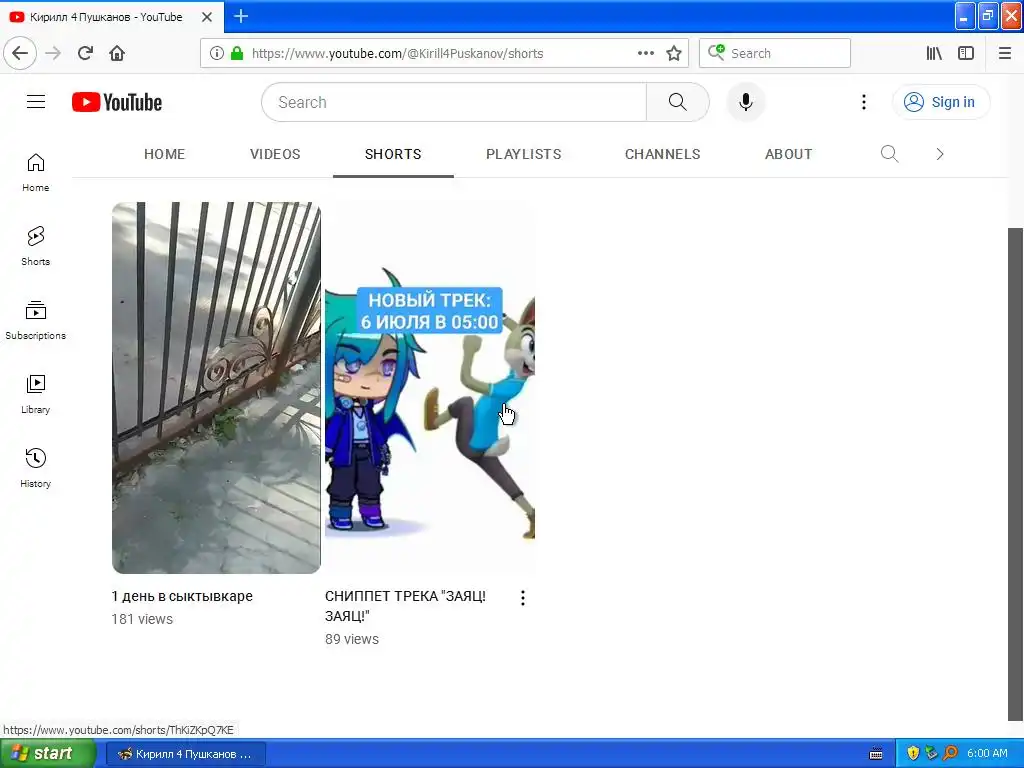Click the YouTube search magnifier button
This screenshot has height=768, width=1024.
click(x=678, y=102)
